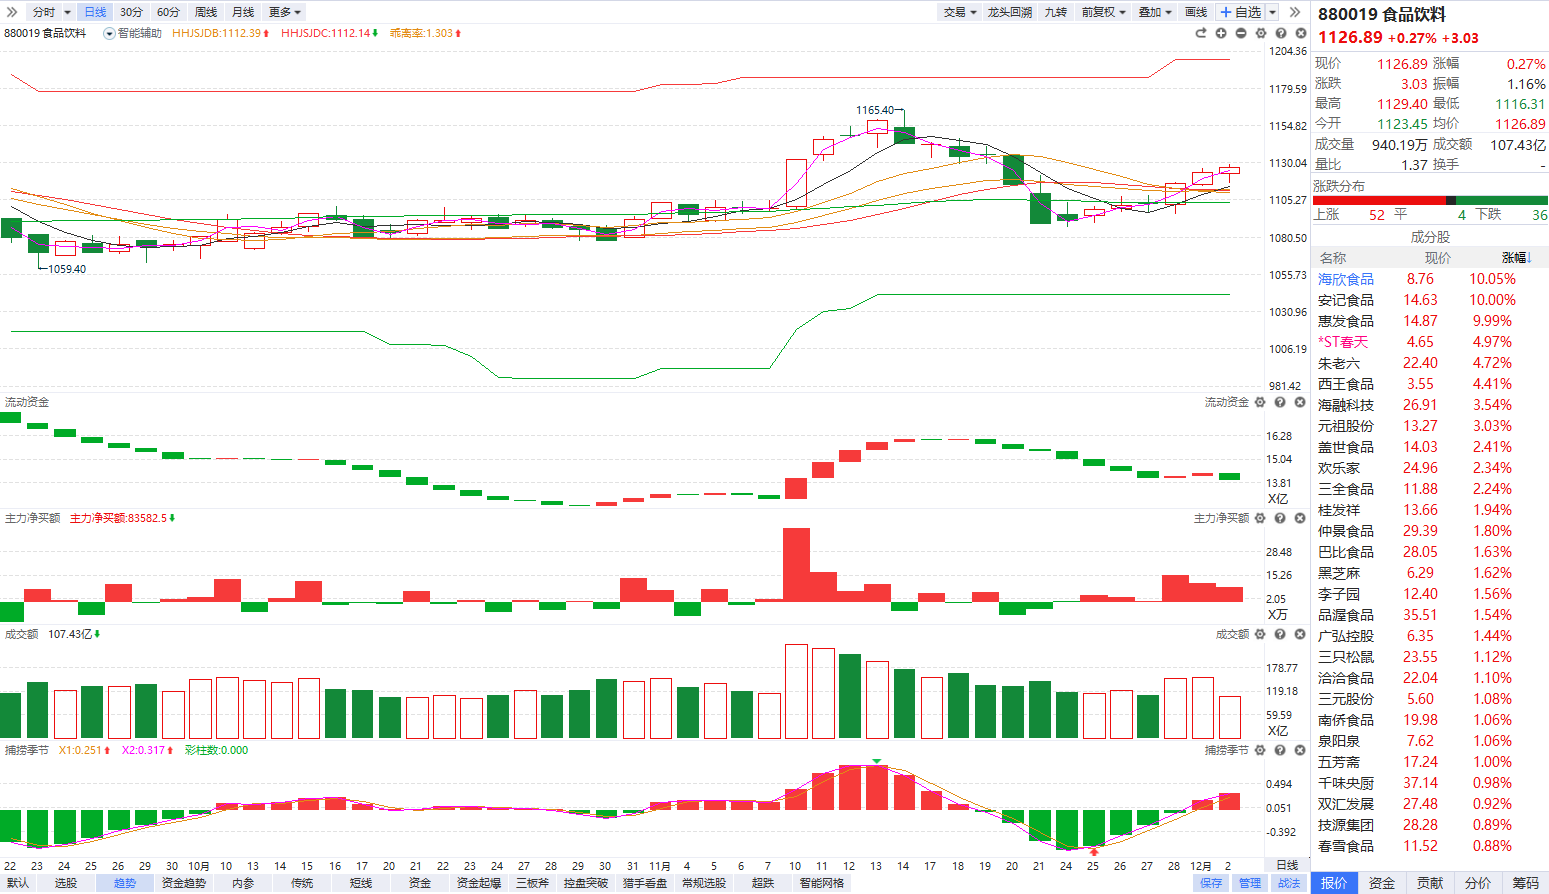
Task: Close the 主力净买额 indicator panel
Action: pyautogui.click(x=1300, y=518)
